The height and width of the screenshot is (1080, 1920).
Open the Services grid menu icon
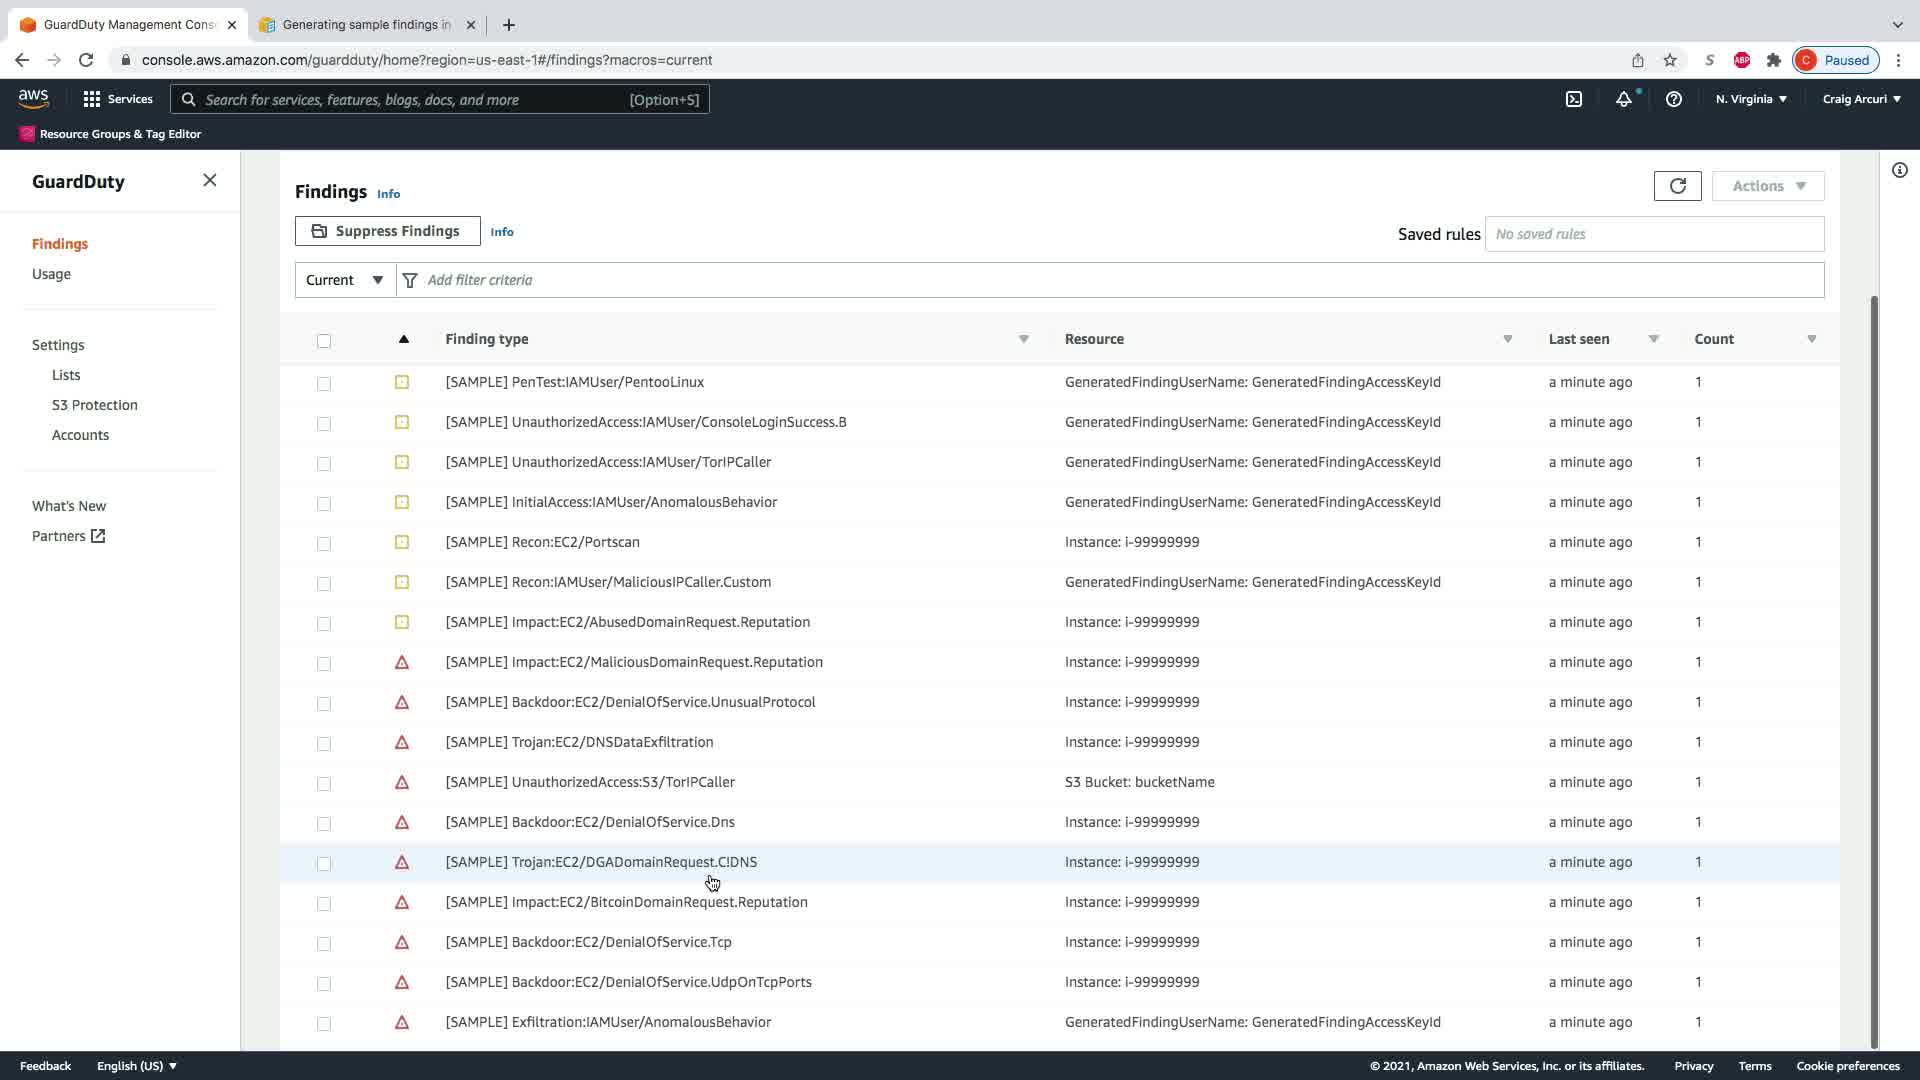(x=92, y=99)
